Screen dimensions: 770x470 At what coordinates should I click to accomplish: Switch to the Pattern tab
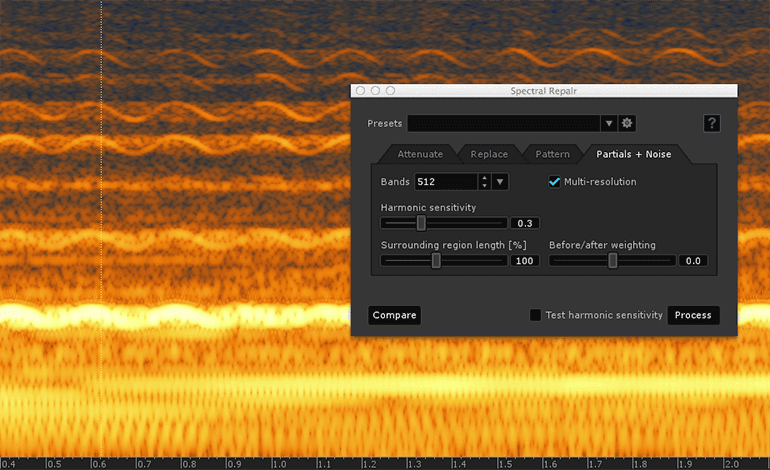[x=552, y=154]
